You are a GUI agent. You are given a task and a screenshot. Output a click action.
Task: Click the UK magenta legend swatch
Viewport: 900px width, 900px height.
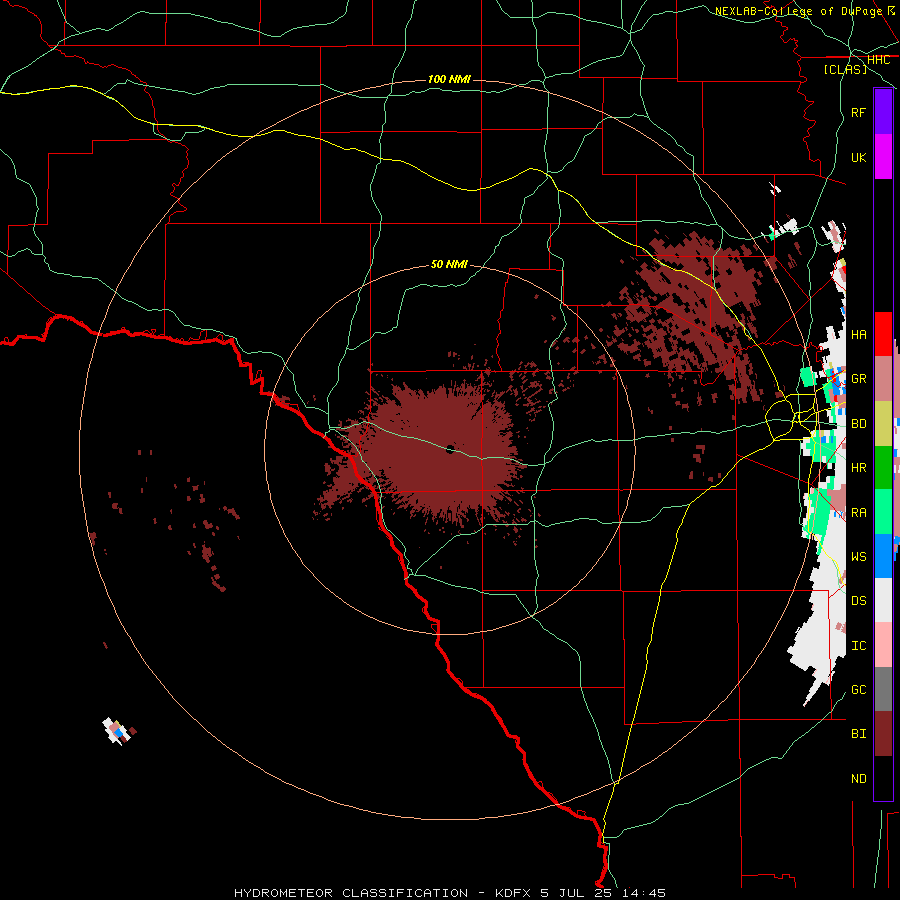[883, 157]
